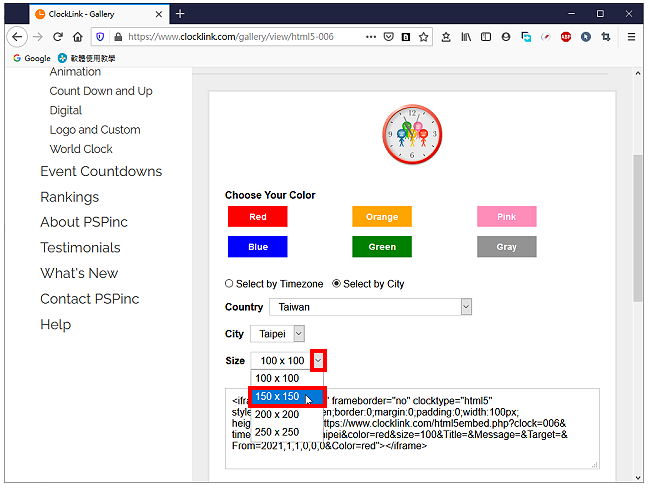
Task: Click the crop screenshot extension icon
Action: 606,37
